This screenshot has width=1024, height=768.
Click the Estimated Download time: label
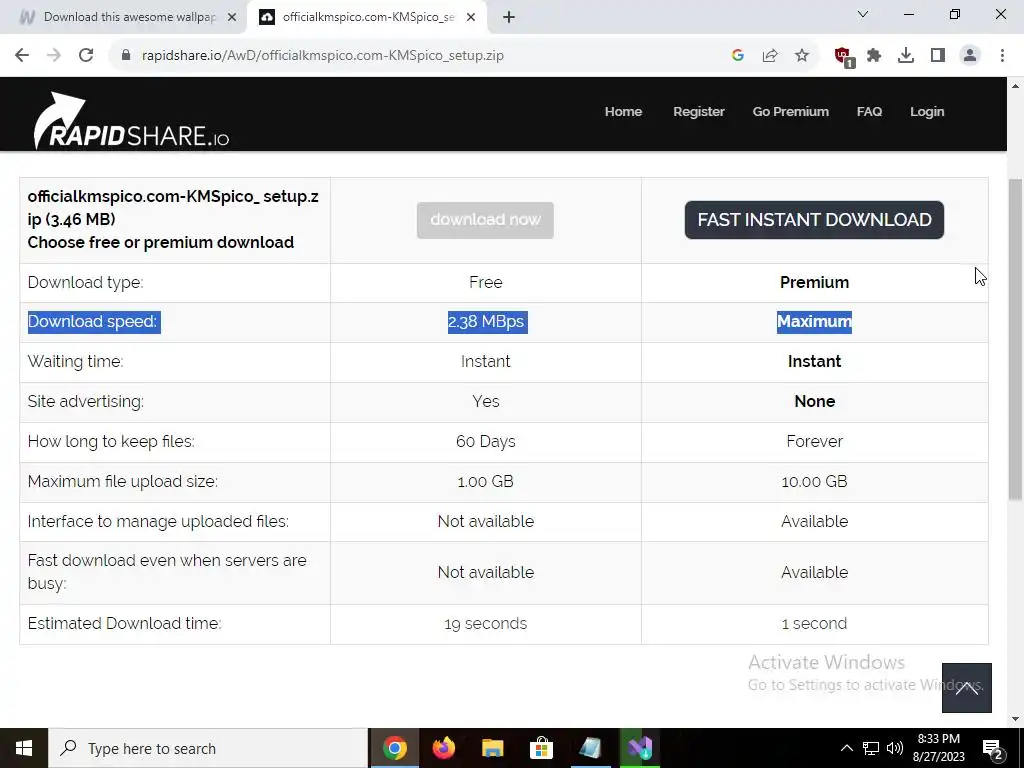tap(124, 623)
